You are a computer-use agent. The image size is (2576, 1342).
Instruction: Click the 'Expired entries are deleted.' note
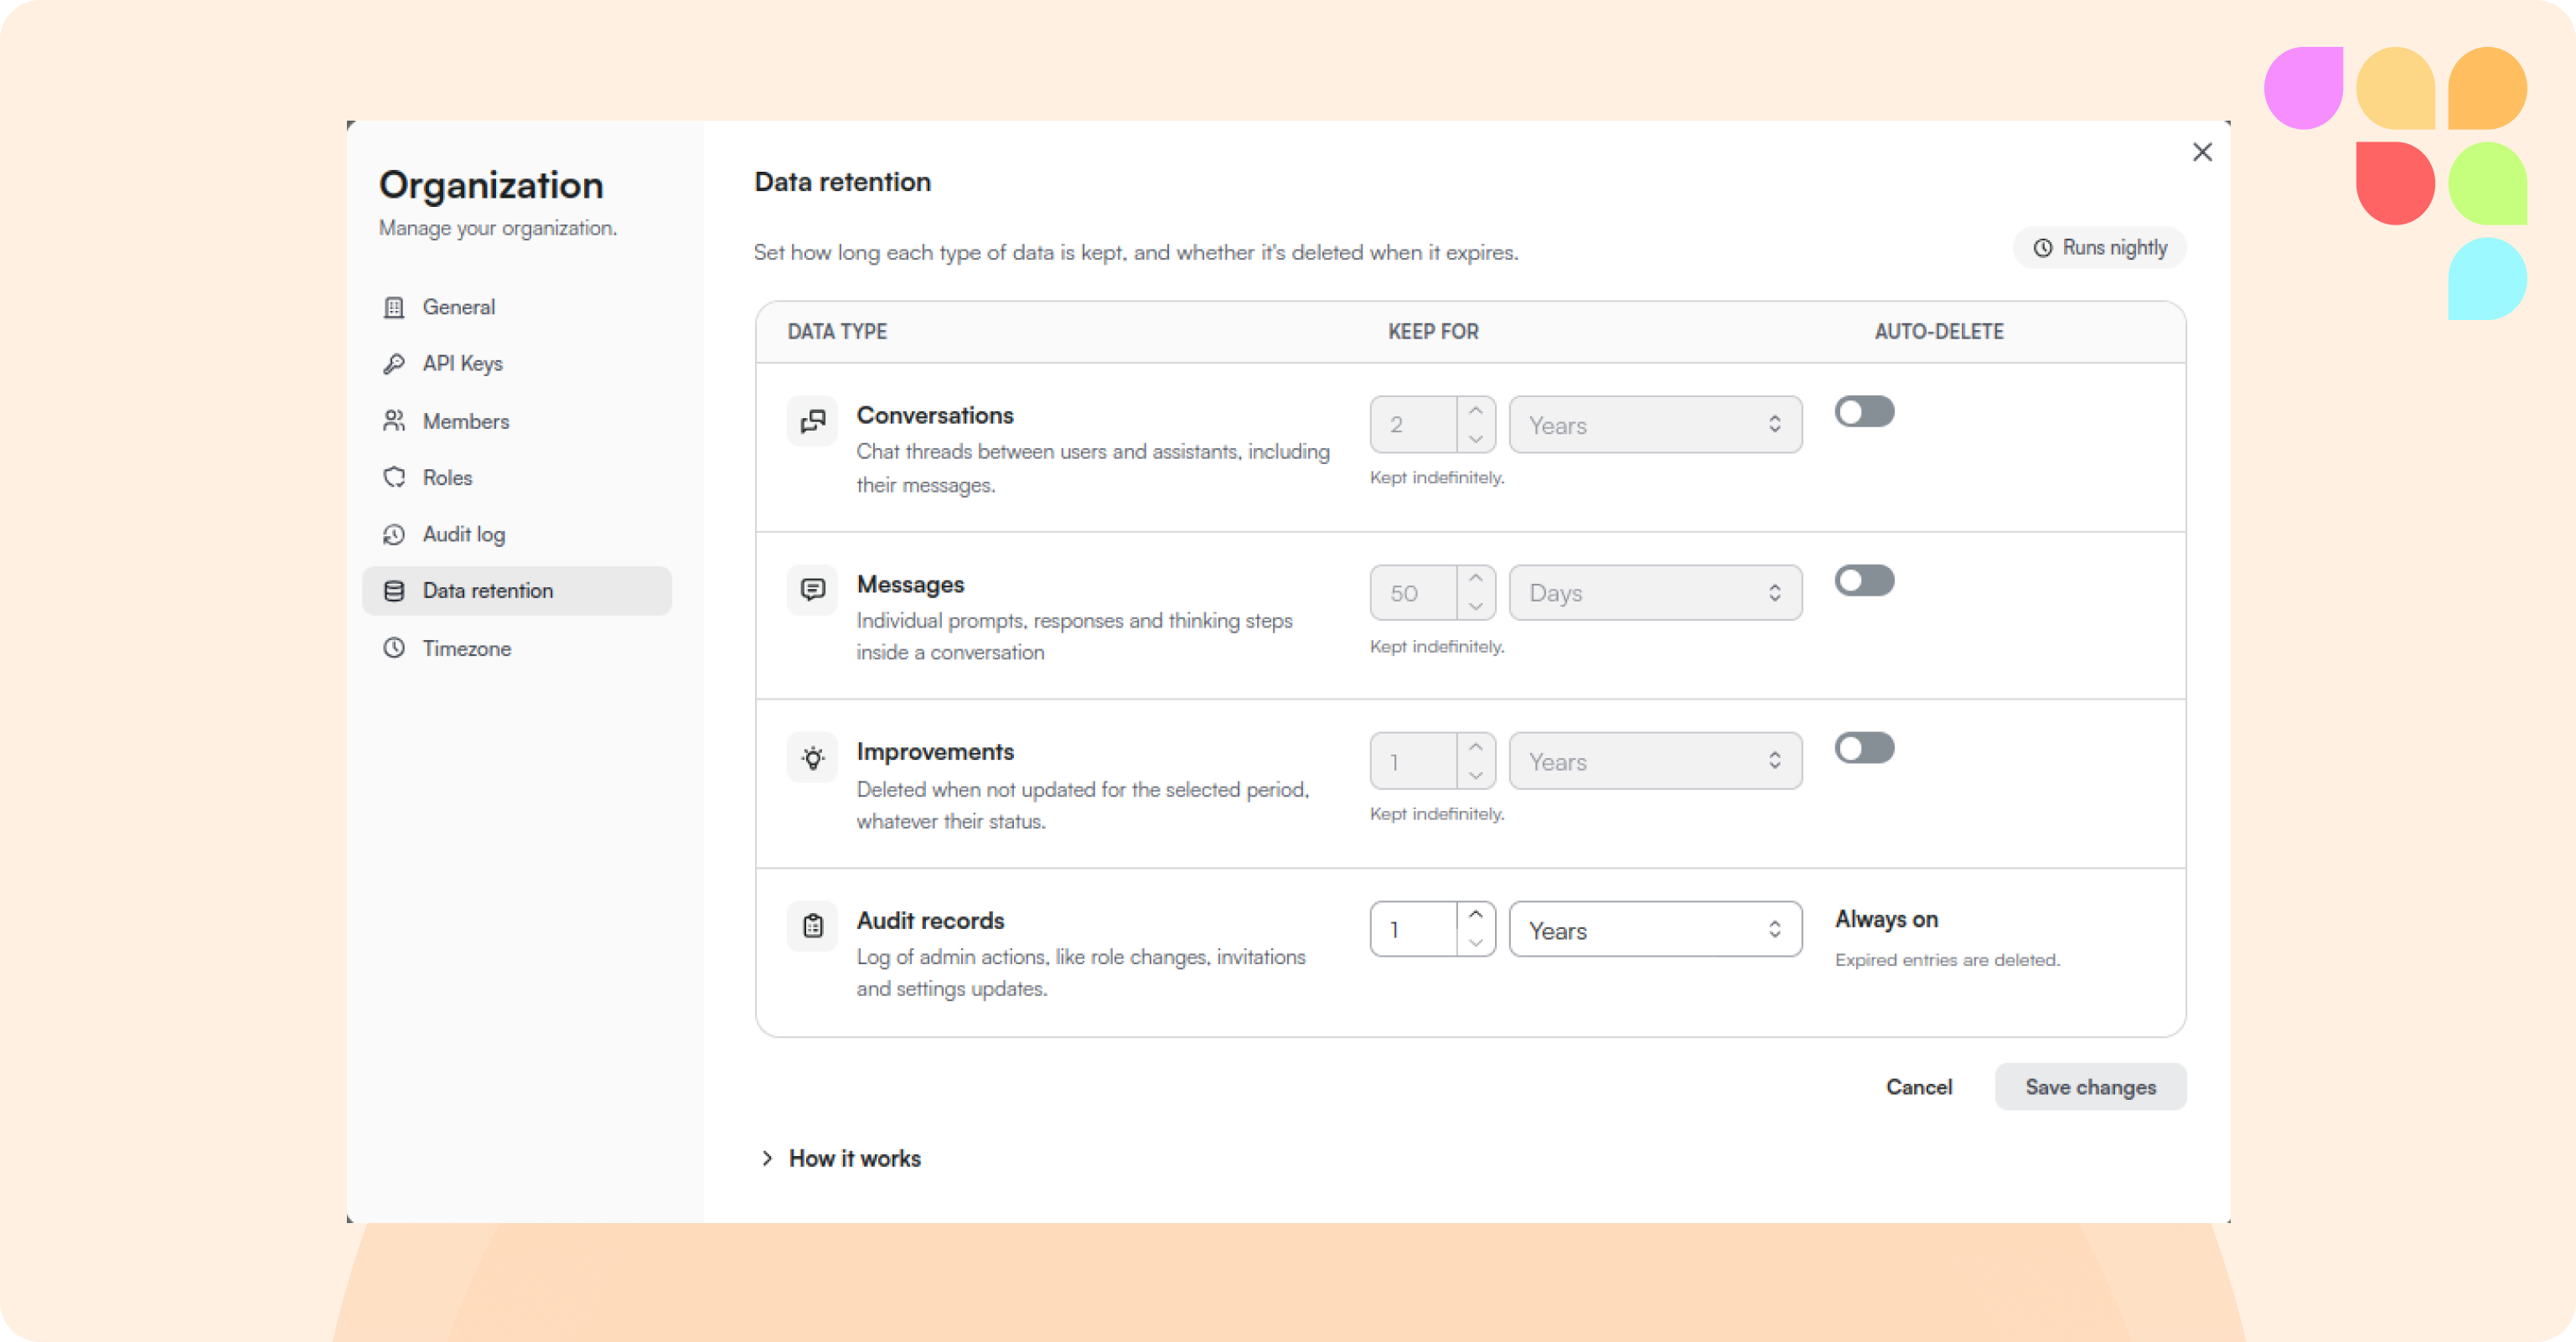tap(1947, 960)
